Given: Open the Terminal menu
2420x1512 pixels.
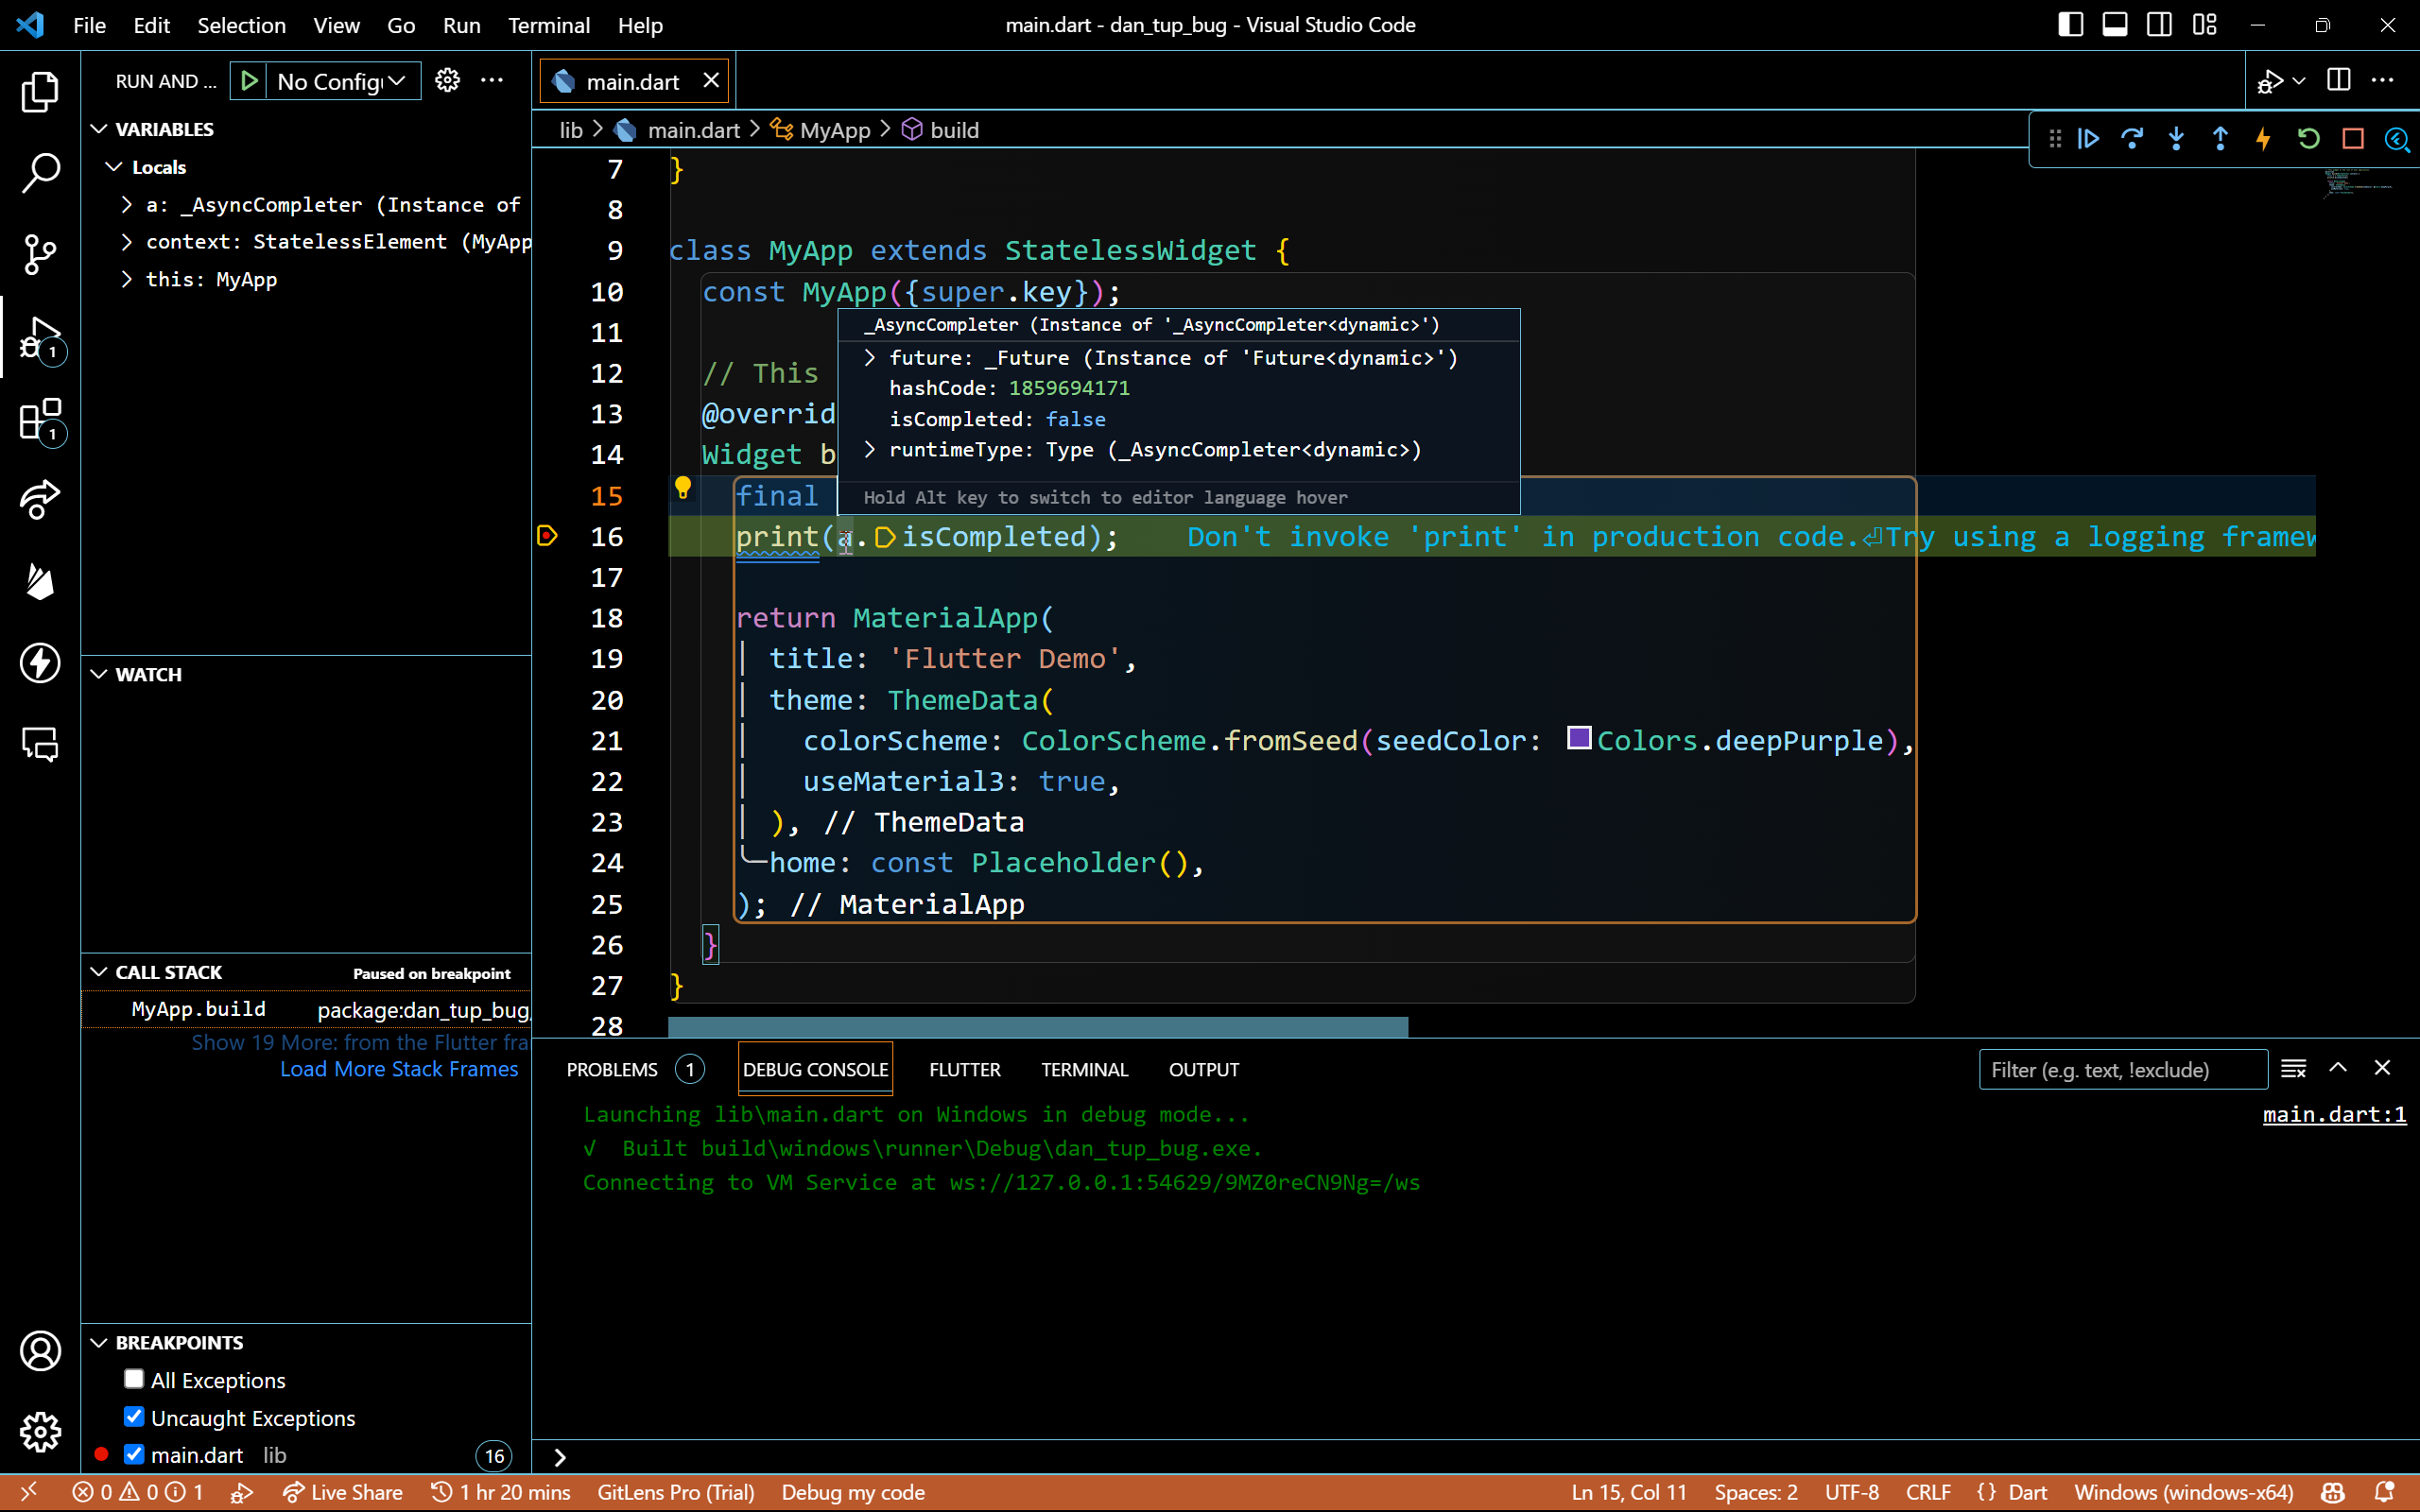Looking at the screenshot, I should (548, 25).
